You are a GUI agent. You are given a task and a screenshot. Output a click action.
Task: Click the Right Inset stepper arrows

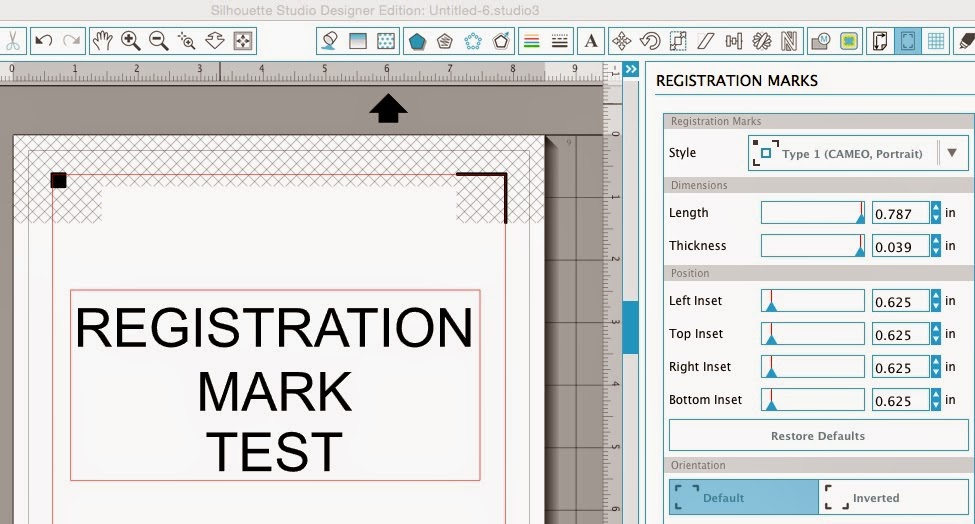(x=936, y=367)
